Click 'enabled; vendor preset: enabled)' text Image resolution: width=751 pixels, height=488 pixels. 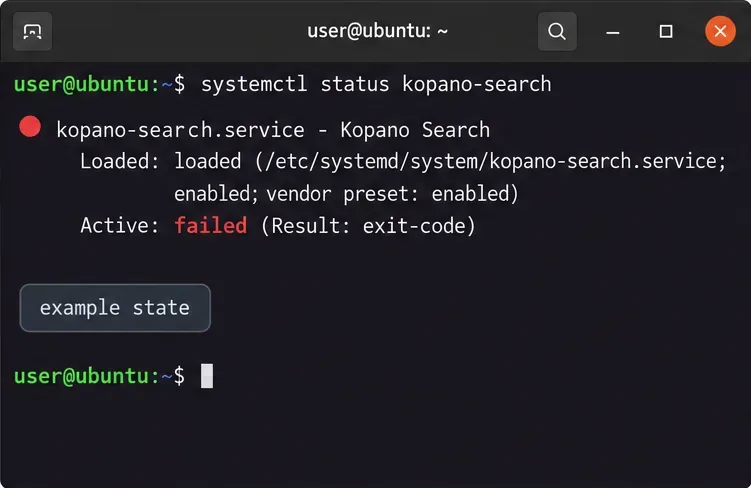[x=346, y=194]
